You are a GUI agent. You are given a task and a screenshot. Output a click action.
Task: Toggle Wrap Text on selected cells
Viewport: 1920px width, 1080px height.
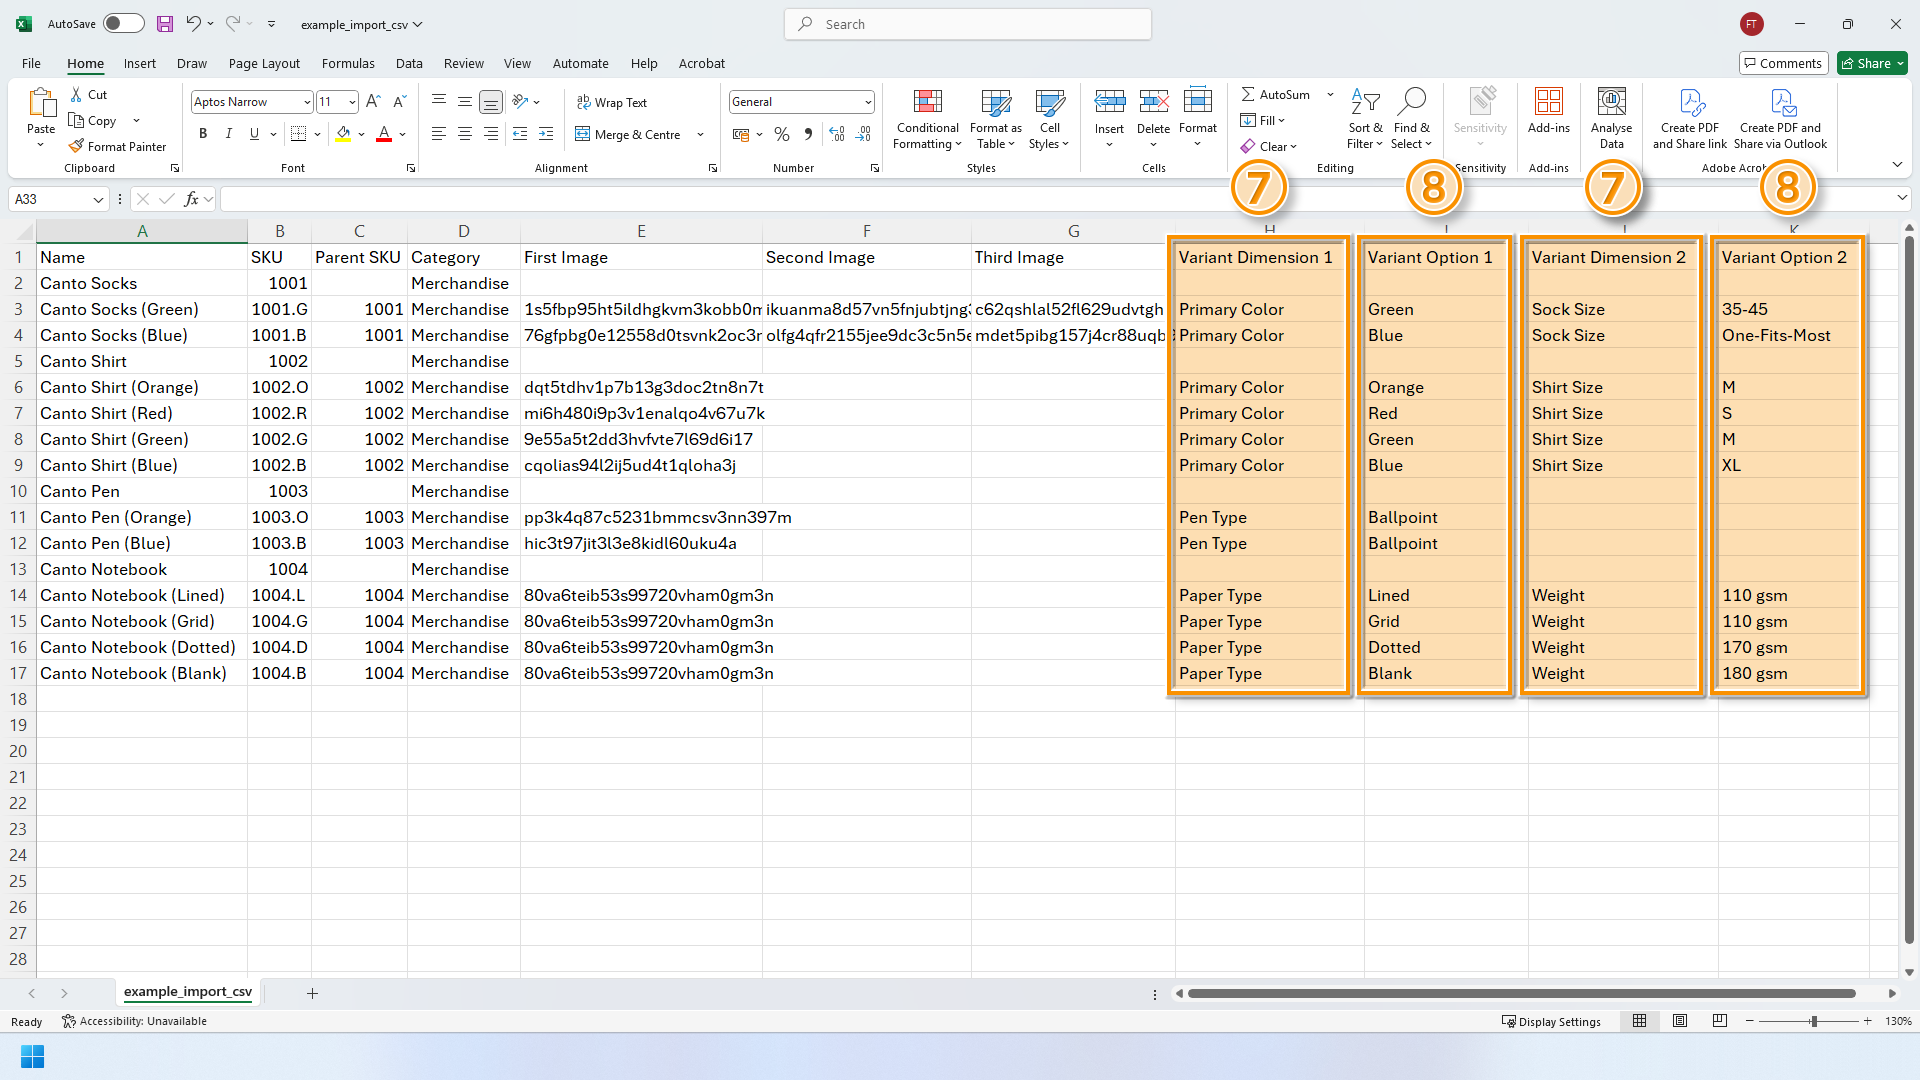click(x=612, y=102)
